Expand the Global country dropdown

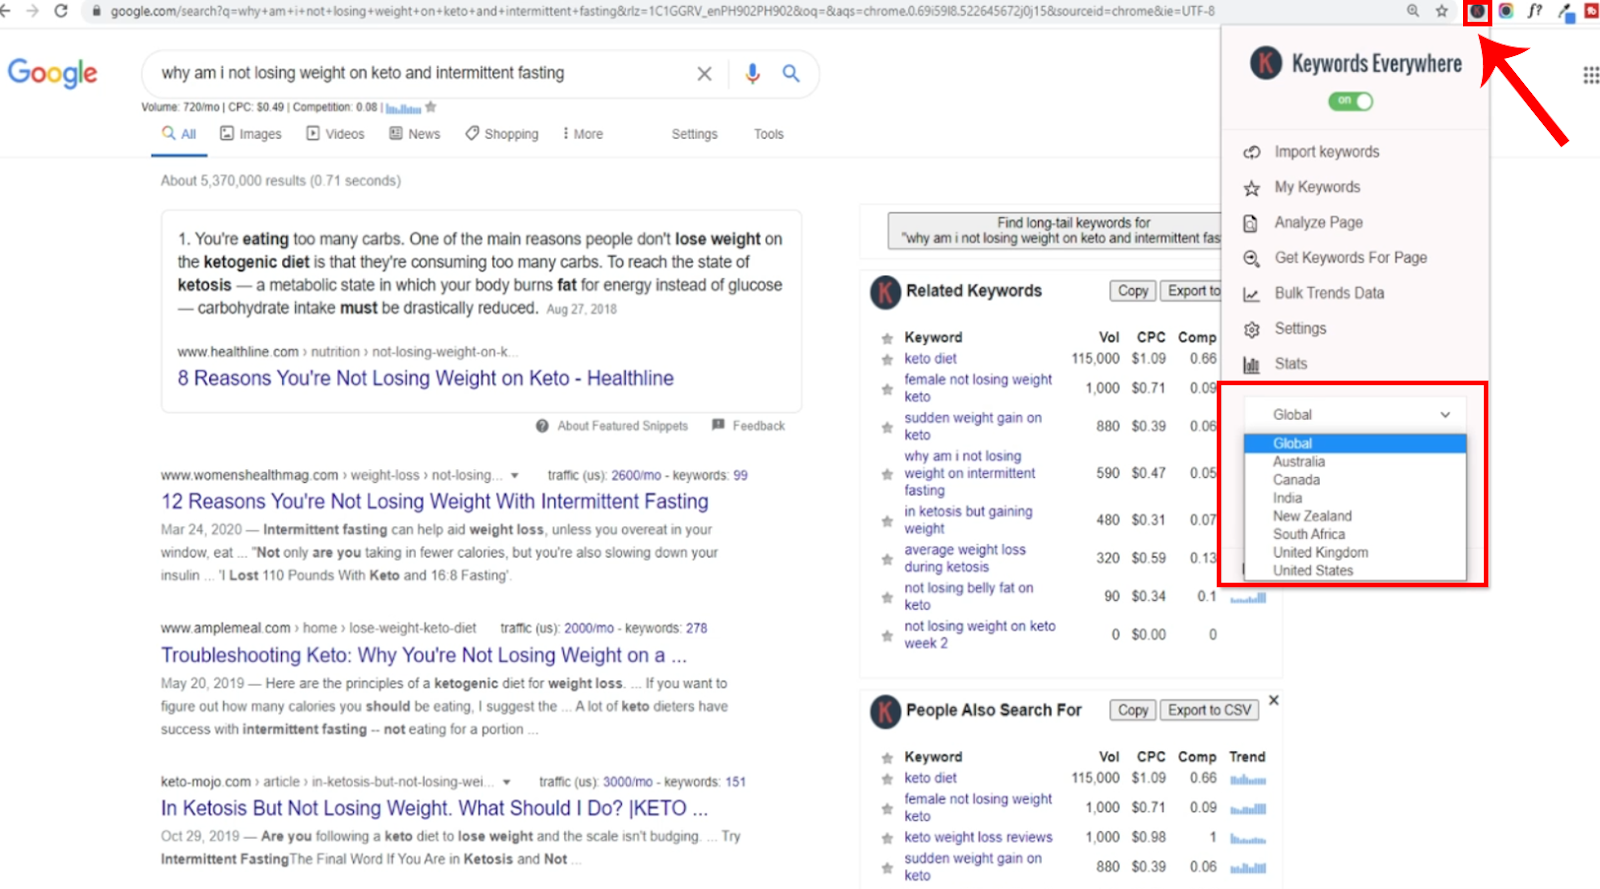pyautogui.click(x=1354, y=415)
